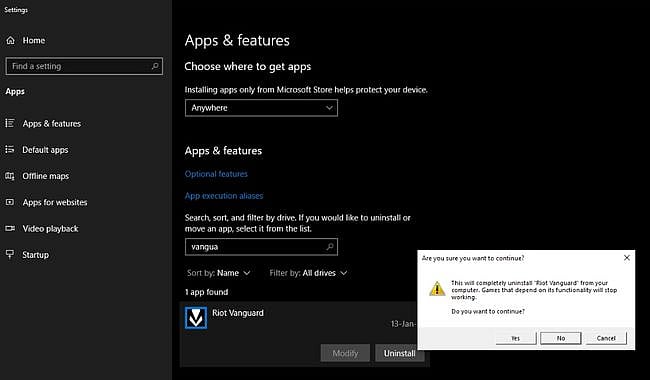Open the Filter by All drives dropdown
650x380 pixels.
click(308, 273)
